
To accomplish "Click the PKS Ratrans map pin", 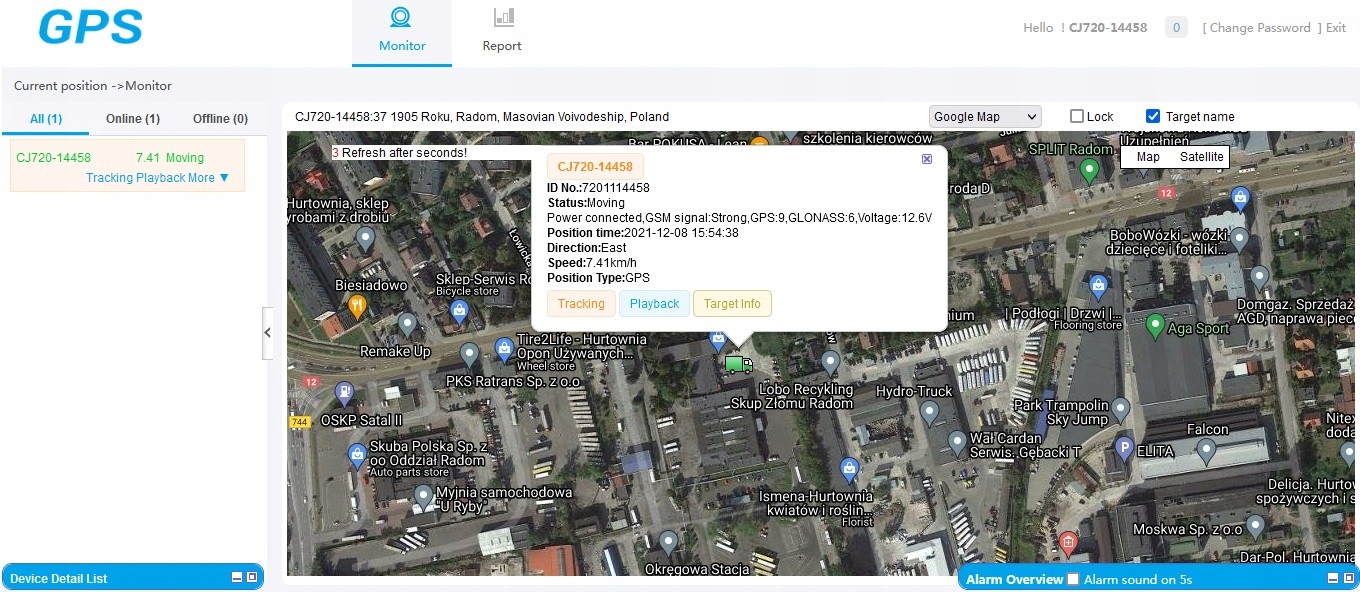I will click(x=470, y=356).
